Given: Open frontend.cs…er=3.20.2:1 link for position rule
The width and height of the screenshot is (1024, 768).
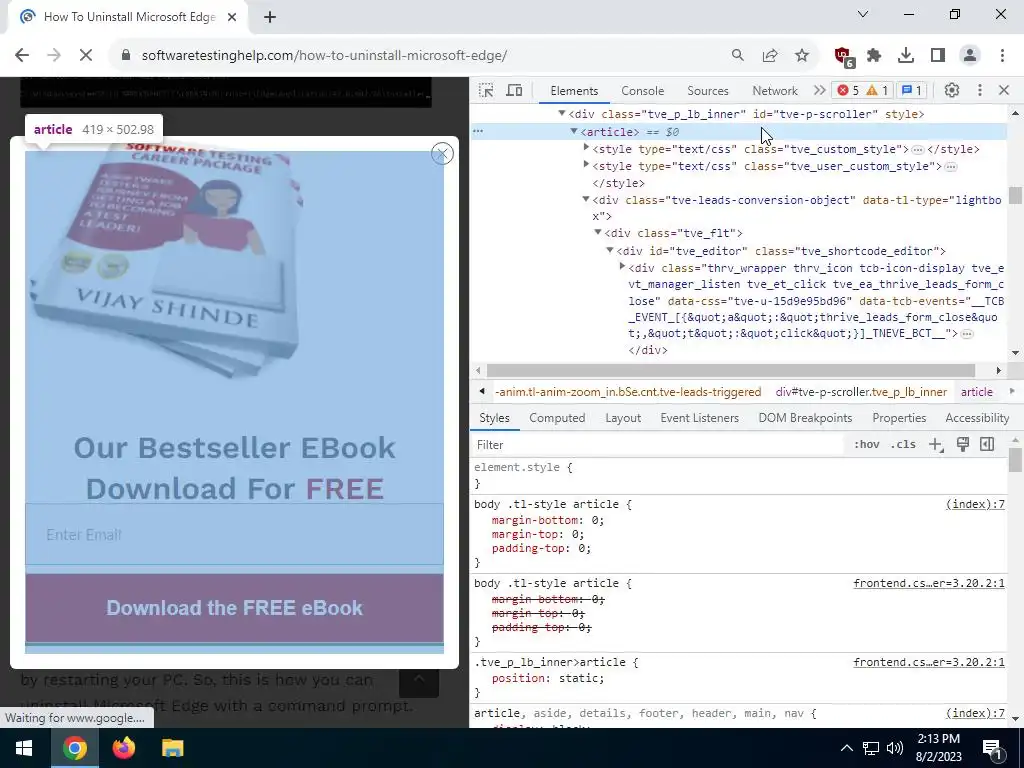Looking at the screenshot, I should click(x=929, y=662).
